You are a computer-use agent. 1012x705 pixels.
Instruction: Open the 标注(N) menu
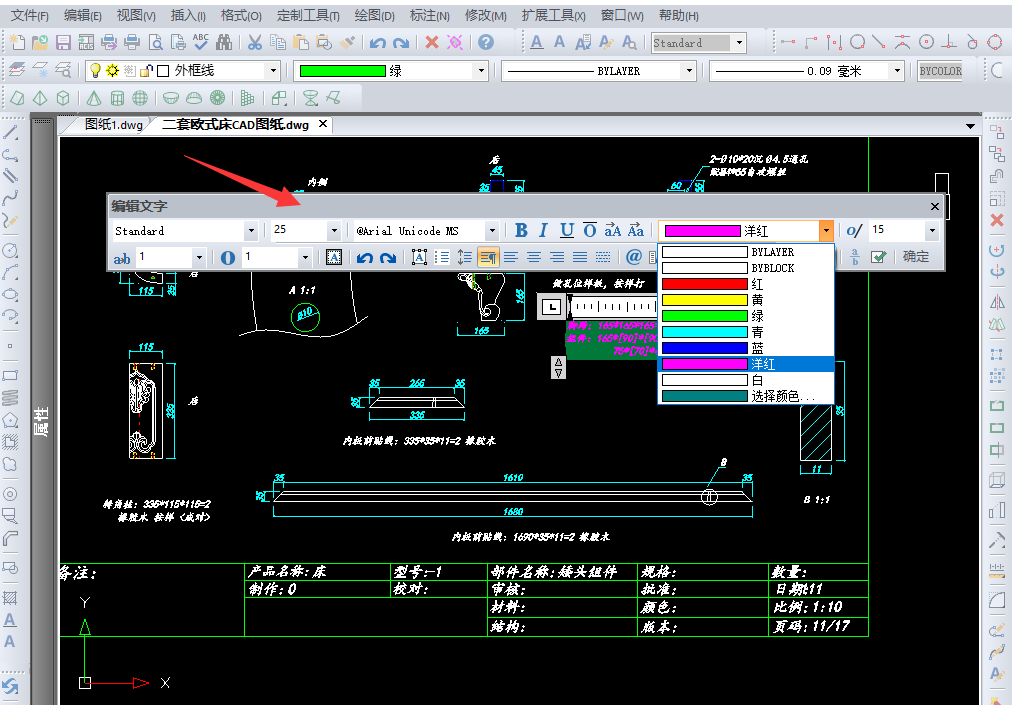point(430,15)
